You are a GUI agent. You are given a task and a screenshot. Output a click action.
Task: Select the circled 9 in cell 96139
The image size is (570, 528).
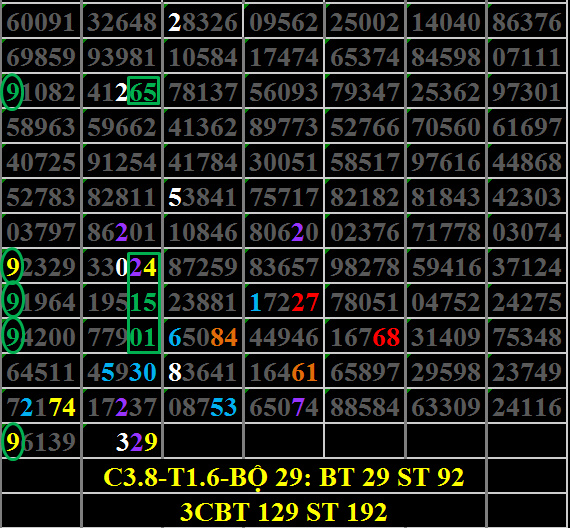click(12, 441)
